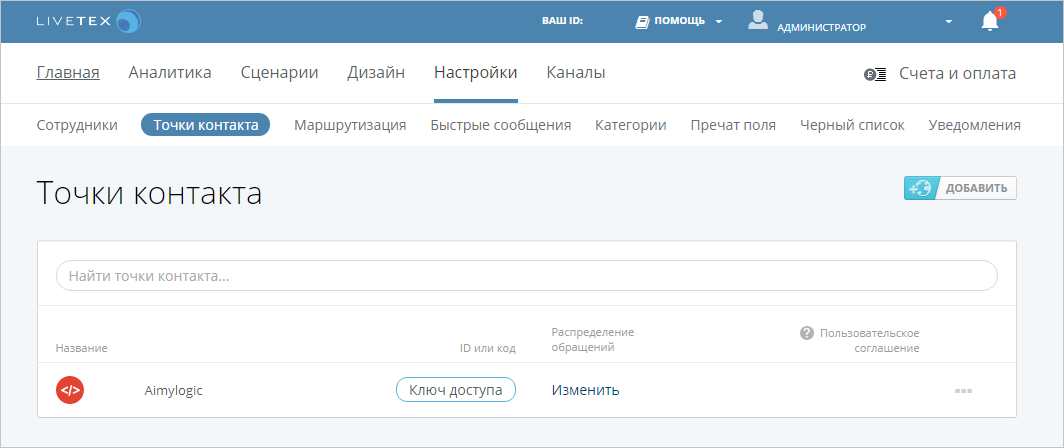Screen dimensions: 1064x448
Task: Click the Ключ доступа button
Action: tap(456, 390)
